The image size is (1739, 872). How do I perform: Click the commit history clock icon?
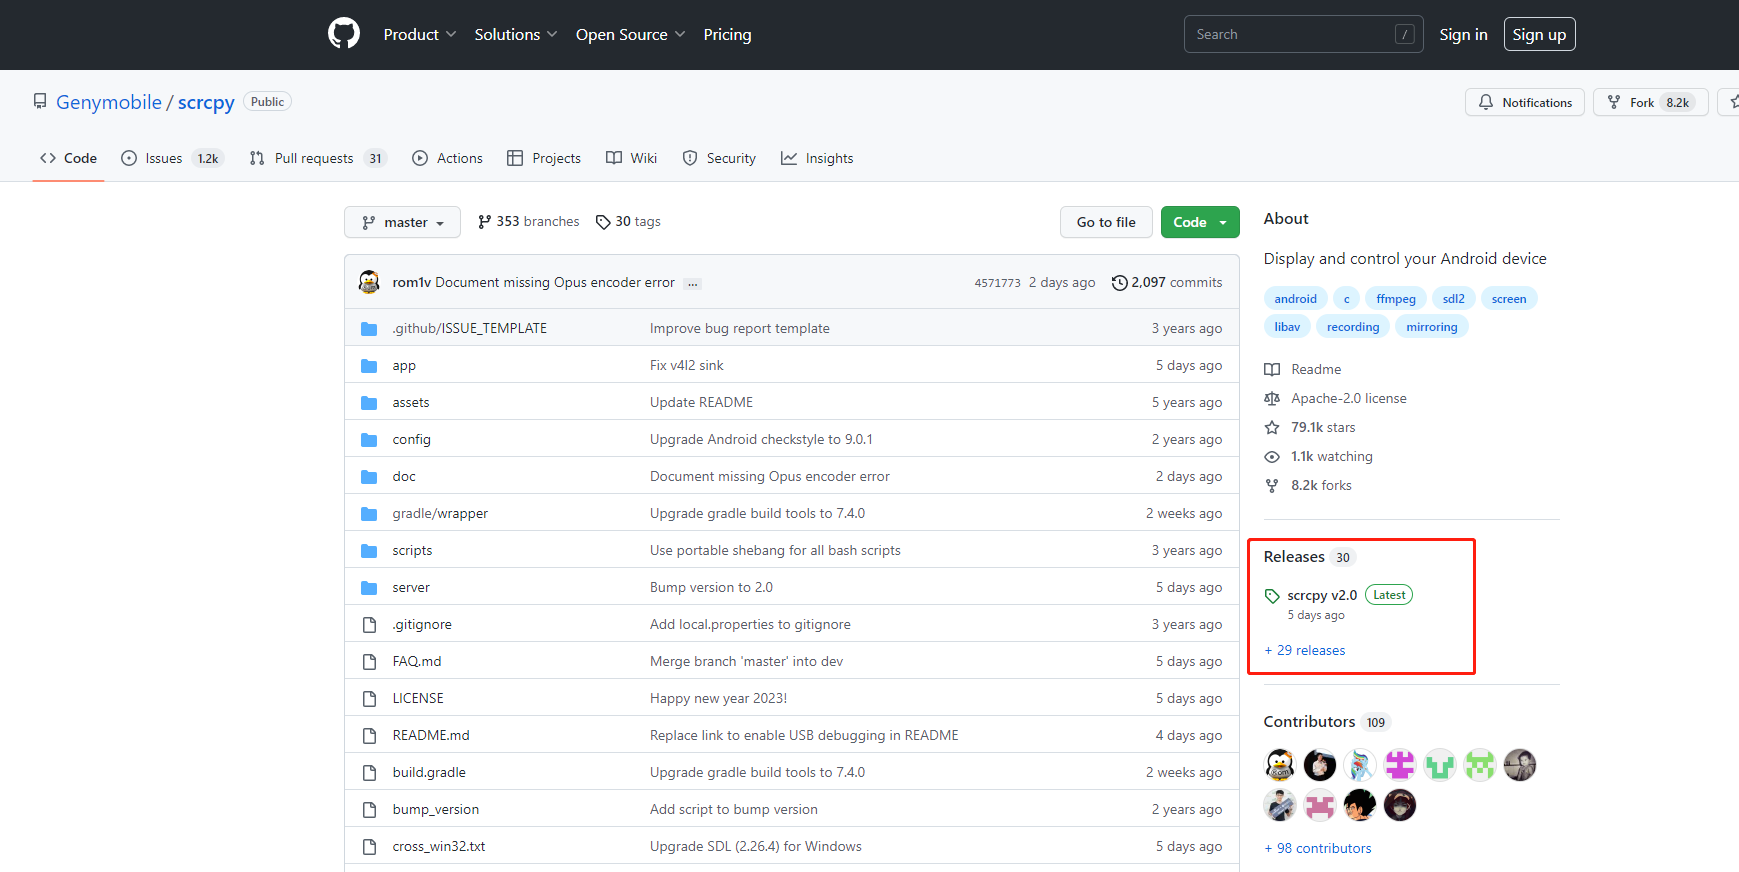click(1120, 283)
